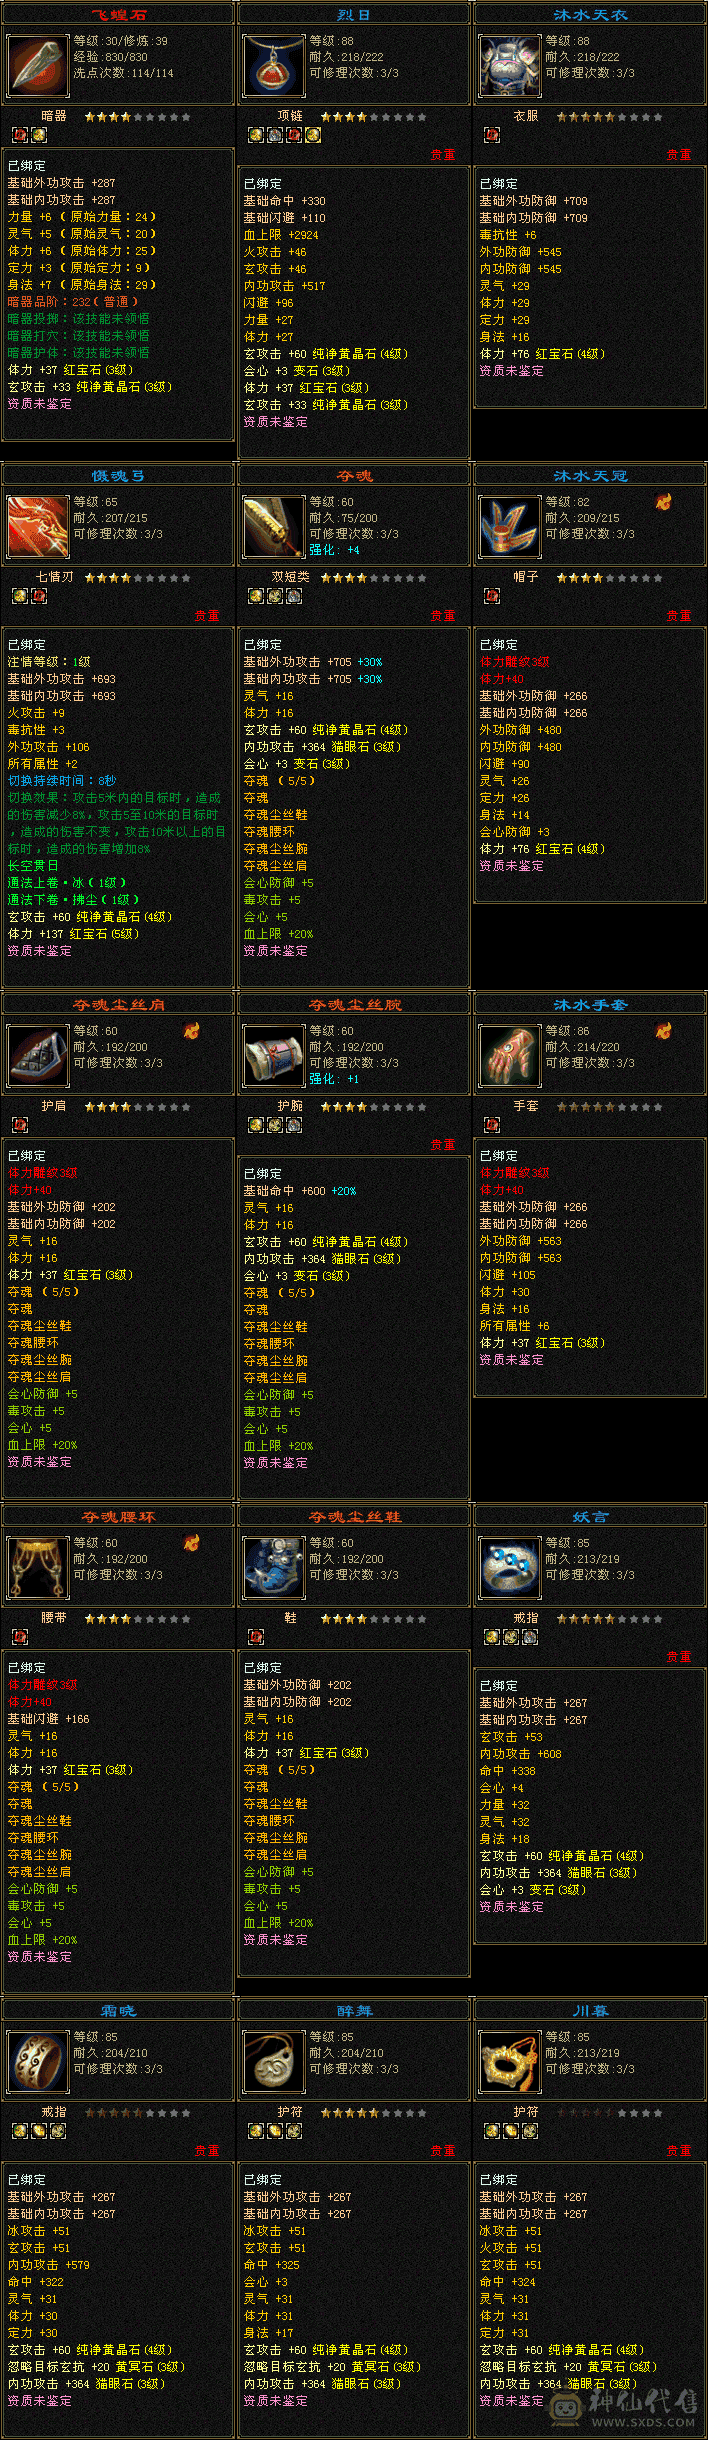Click the 夺魂尘丝鞋 shoes item thumbnail
708x2440 pixels.
274,1567
